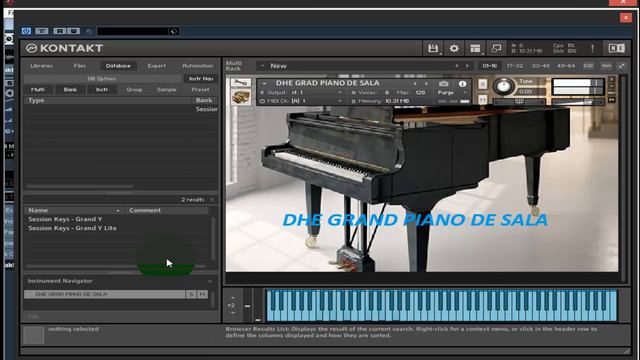Image resolution: width=640 pixels, height=360 pixels.
Task: Filter database by Bank
Action: tap(70, 89)
